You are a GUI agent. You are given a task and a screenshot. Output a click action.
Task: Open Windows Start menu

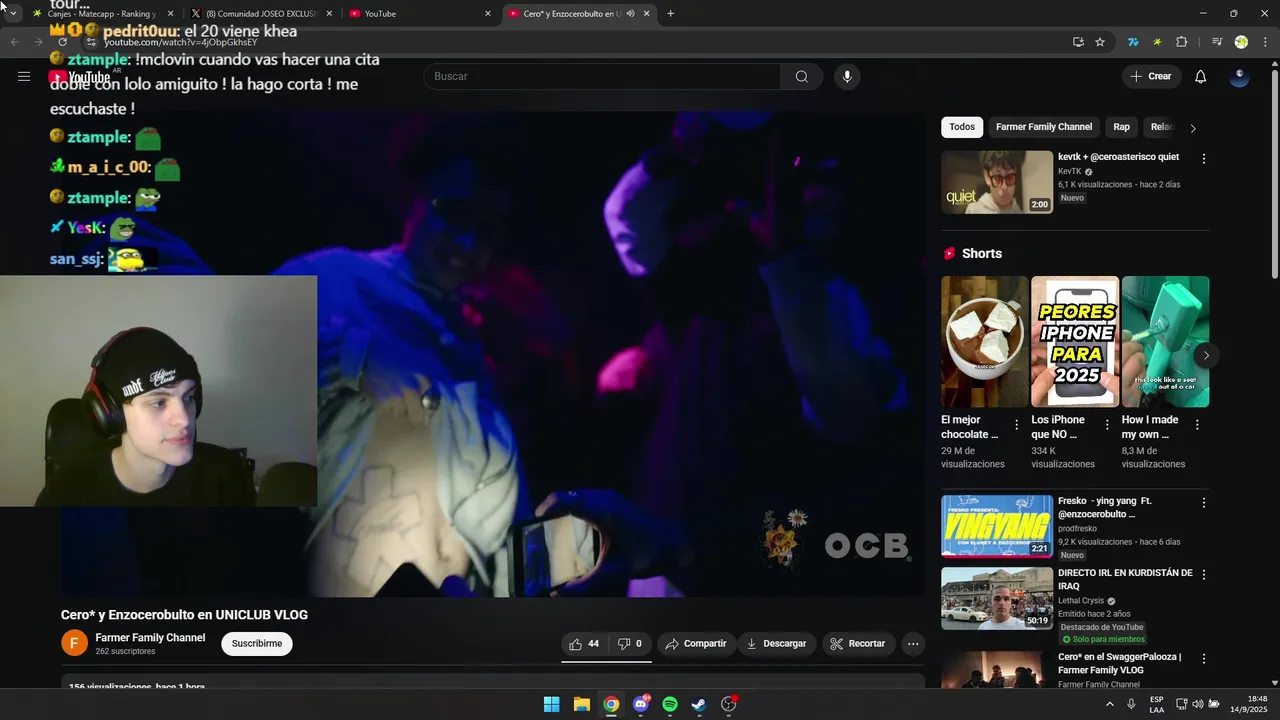point(551,704)
